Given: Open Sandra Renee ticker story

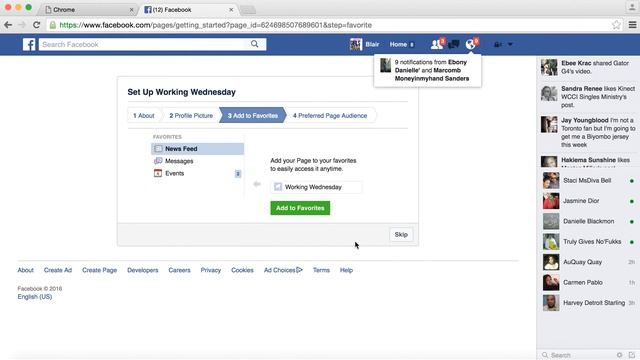Looking at the screenshot, I should (588, 96).
